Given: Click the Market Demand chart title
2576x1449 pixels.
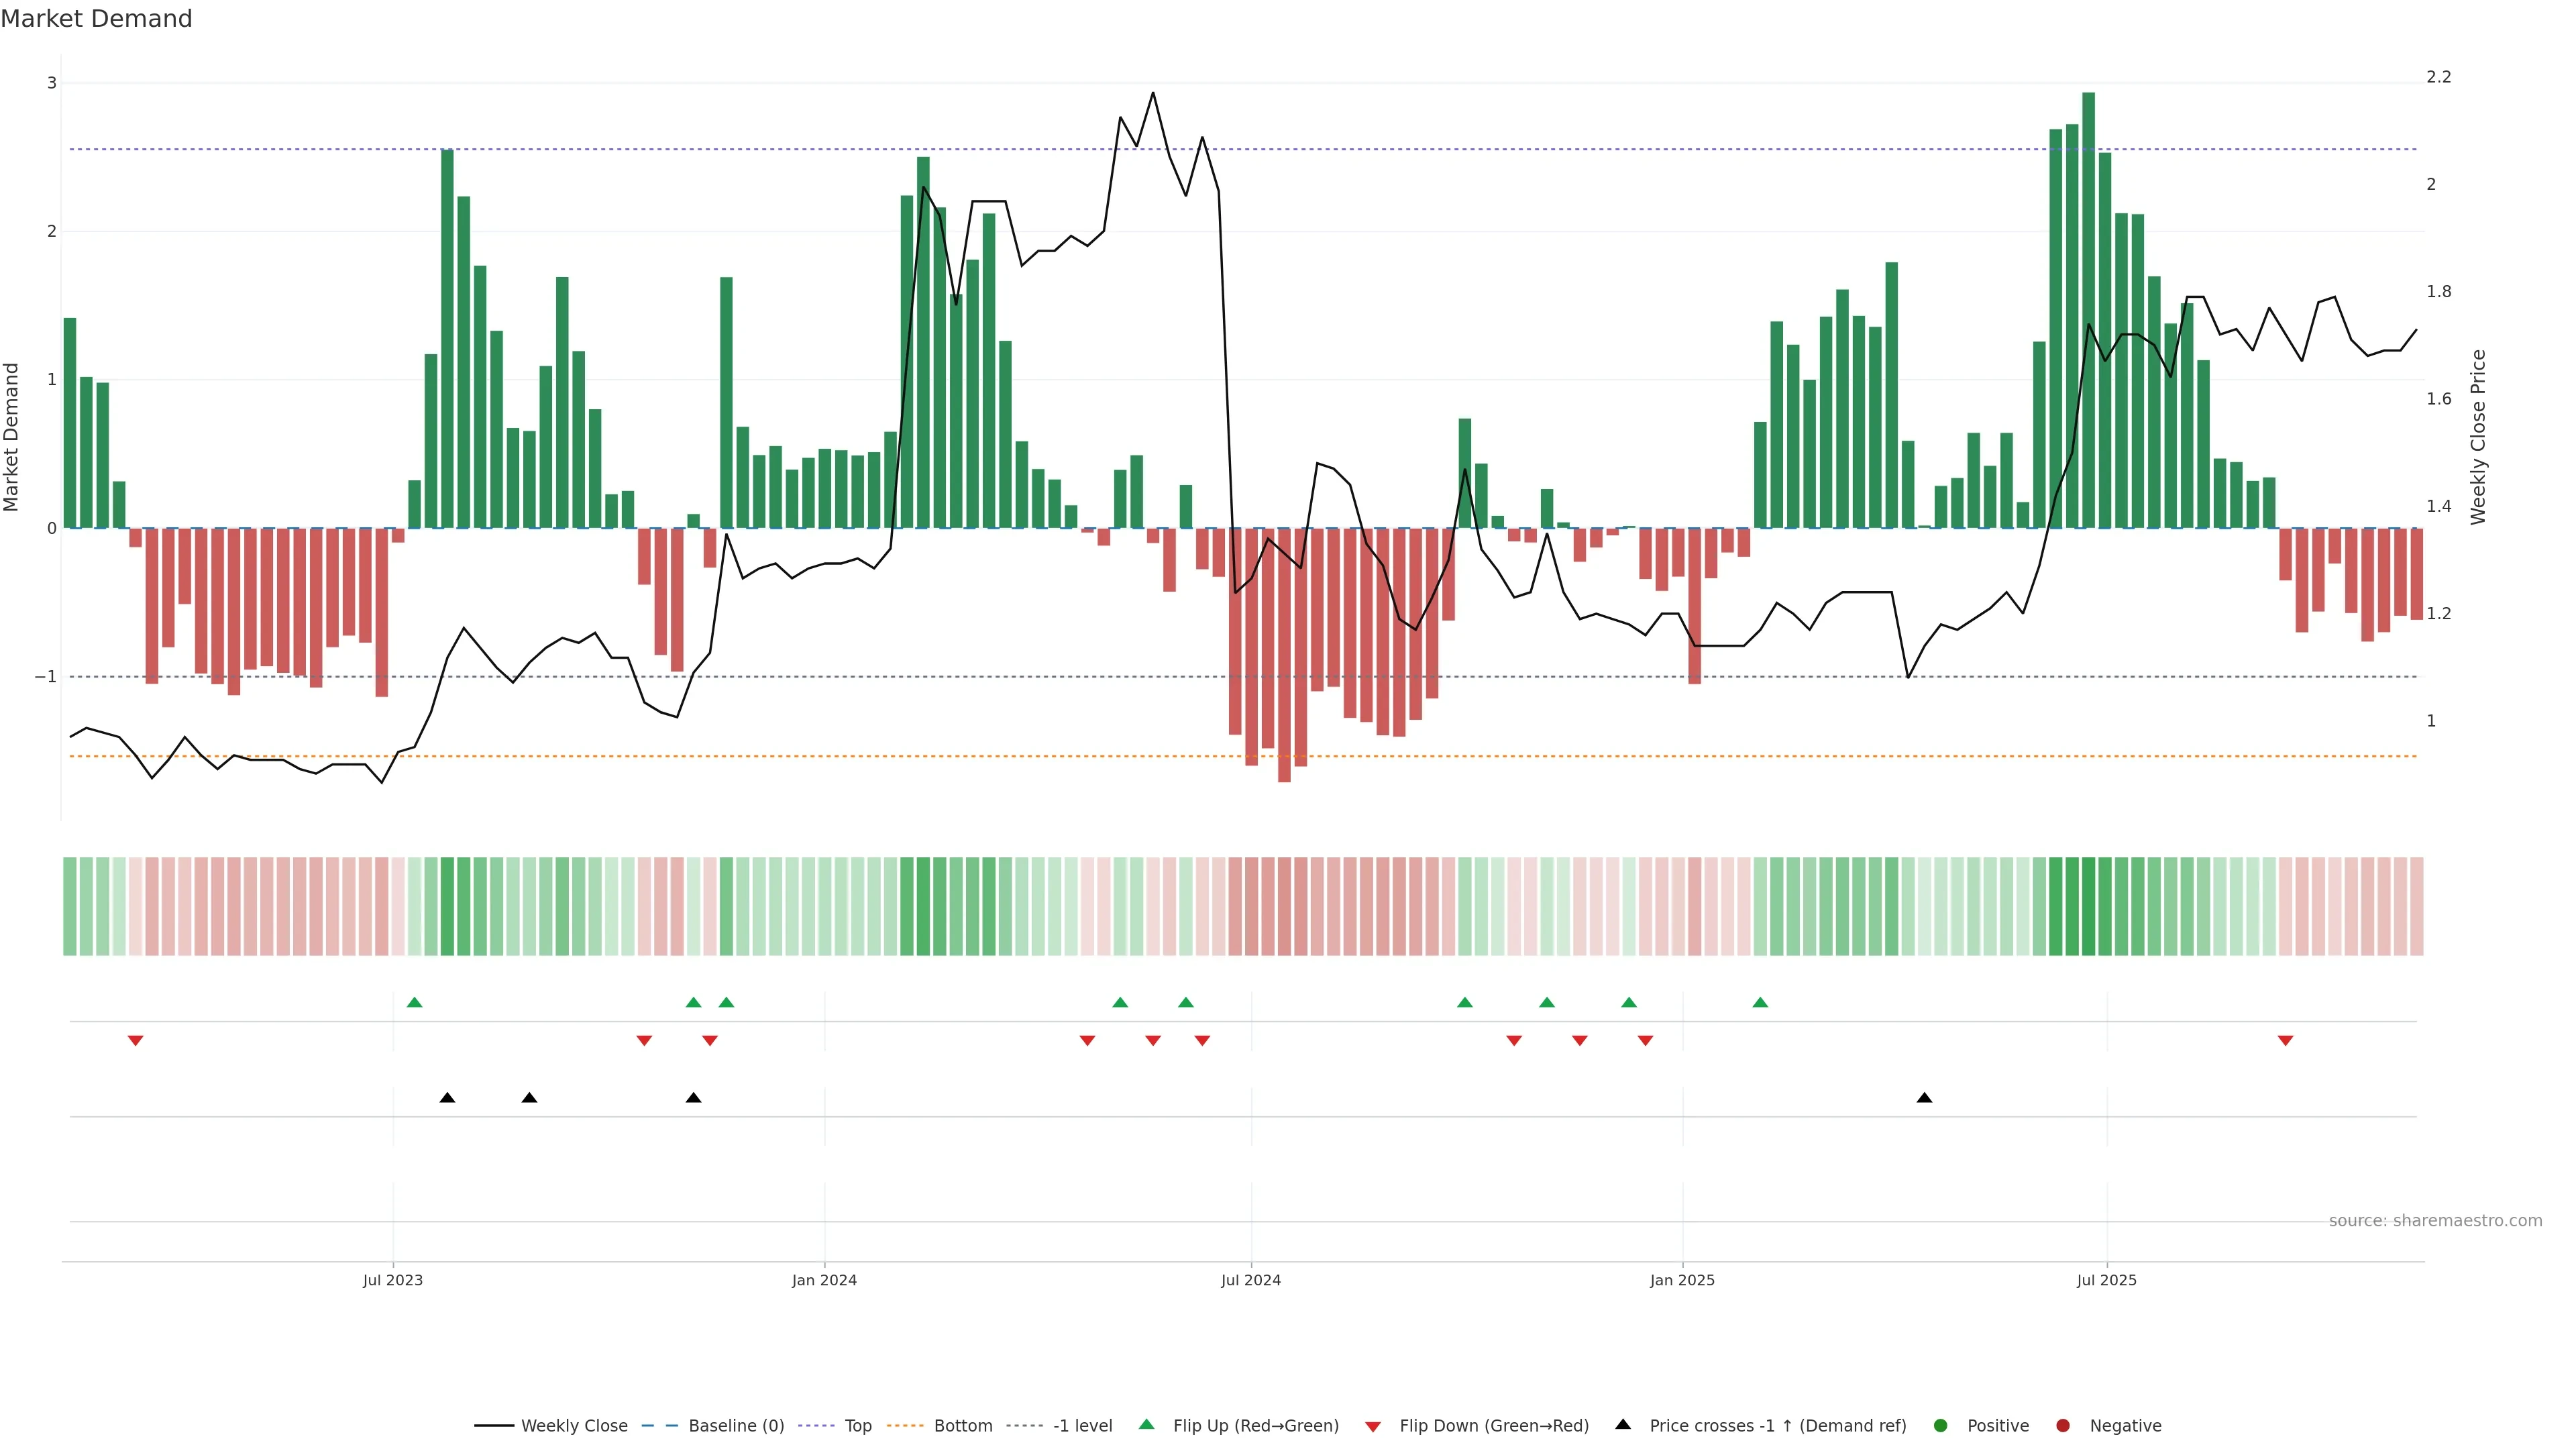Looking at the screenshot, I should pos(96,19).
